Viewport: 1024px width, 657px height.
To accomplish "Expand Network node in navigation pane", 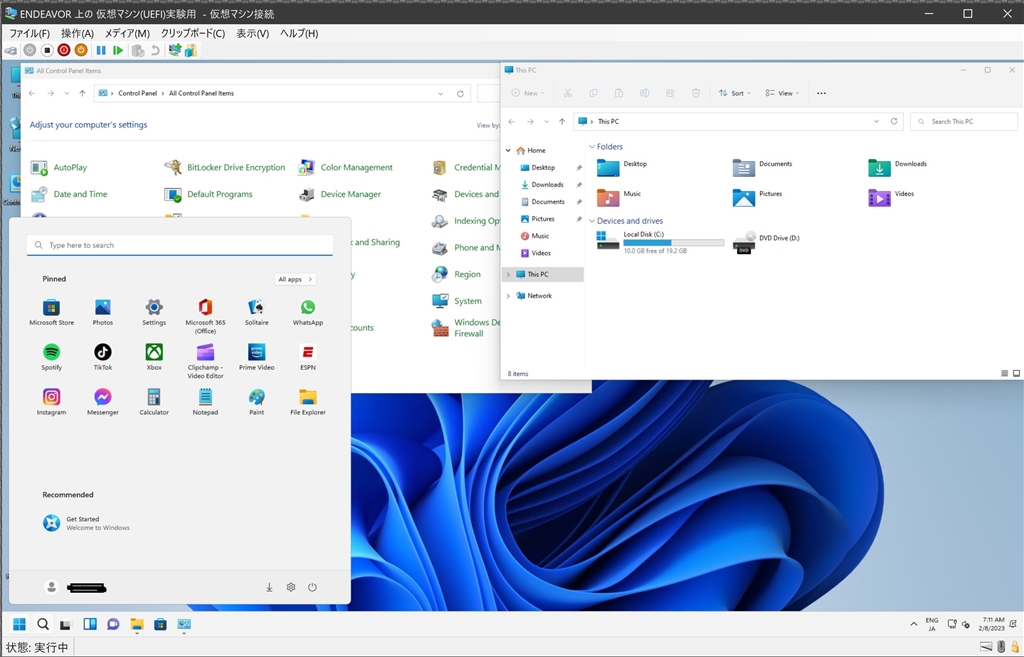I will point(509,296).
